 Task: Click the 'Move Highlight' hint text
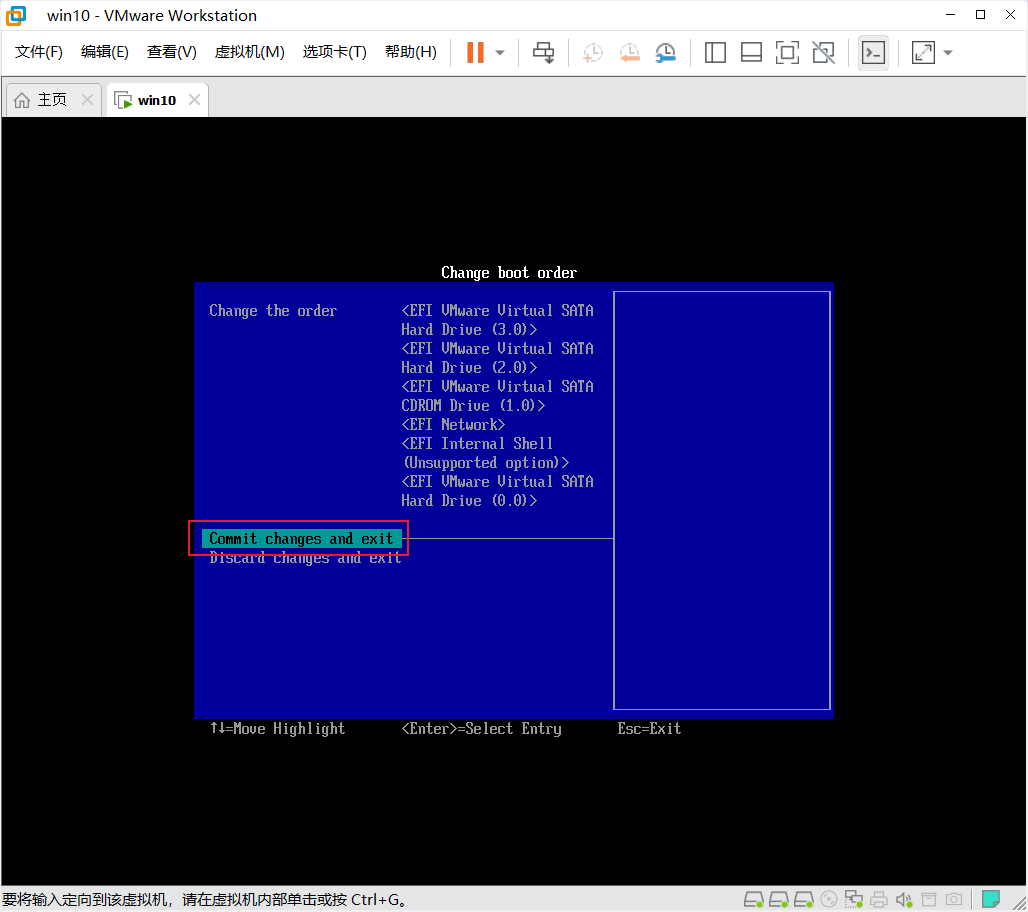[x=277, y=729]
